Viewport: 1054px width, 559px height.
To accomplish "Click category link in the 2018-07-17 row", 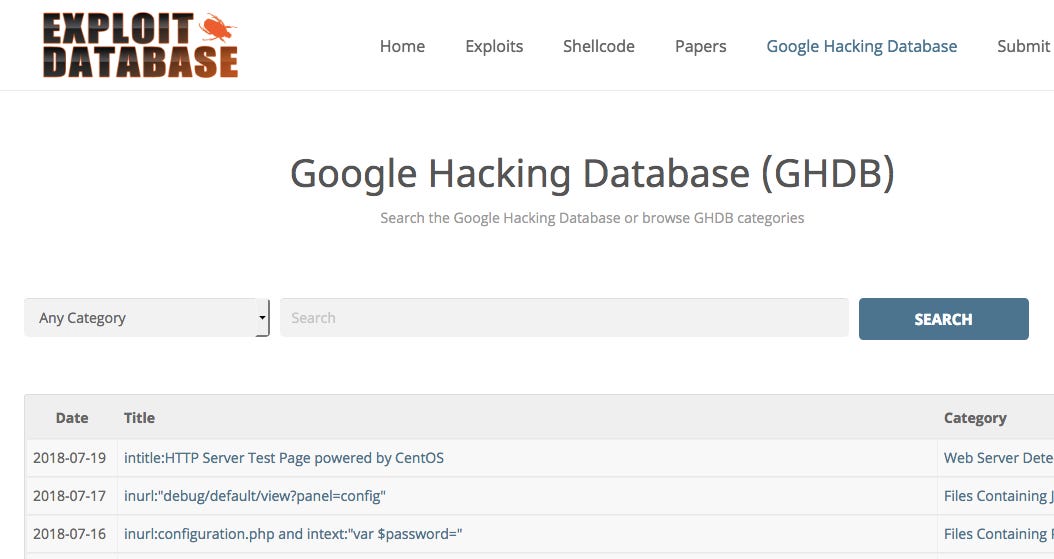I will 998,496.
